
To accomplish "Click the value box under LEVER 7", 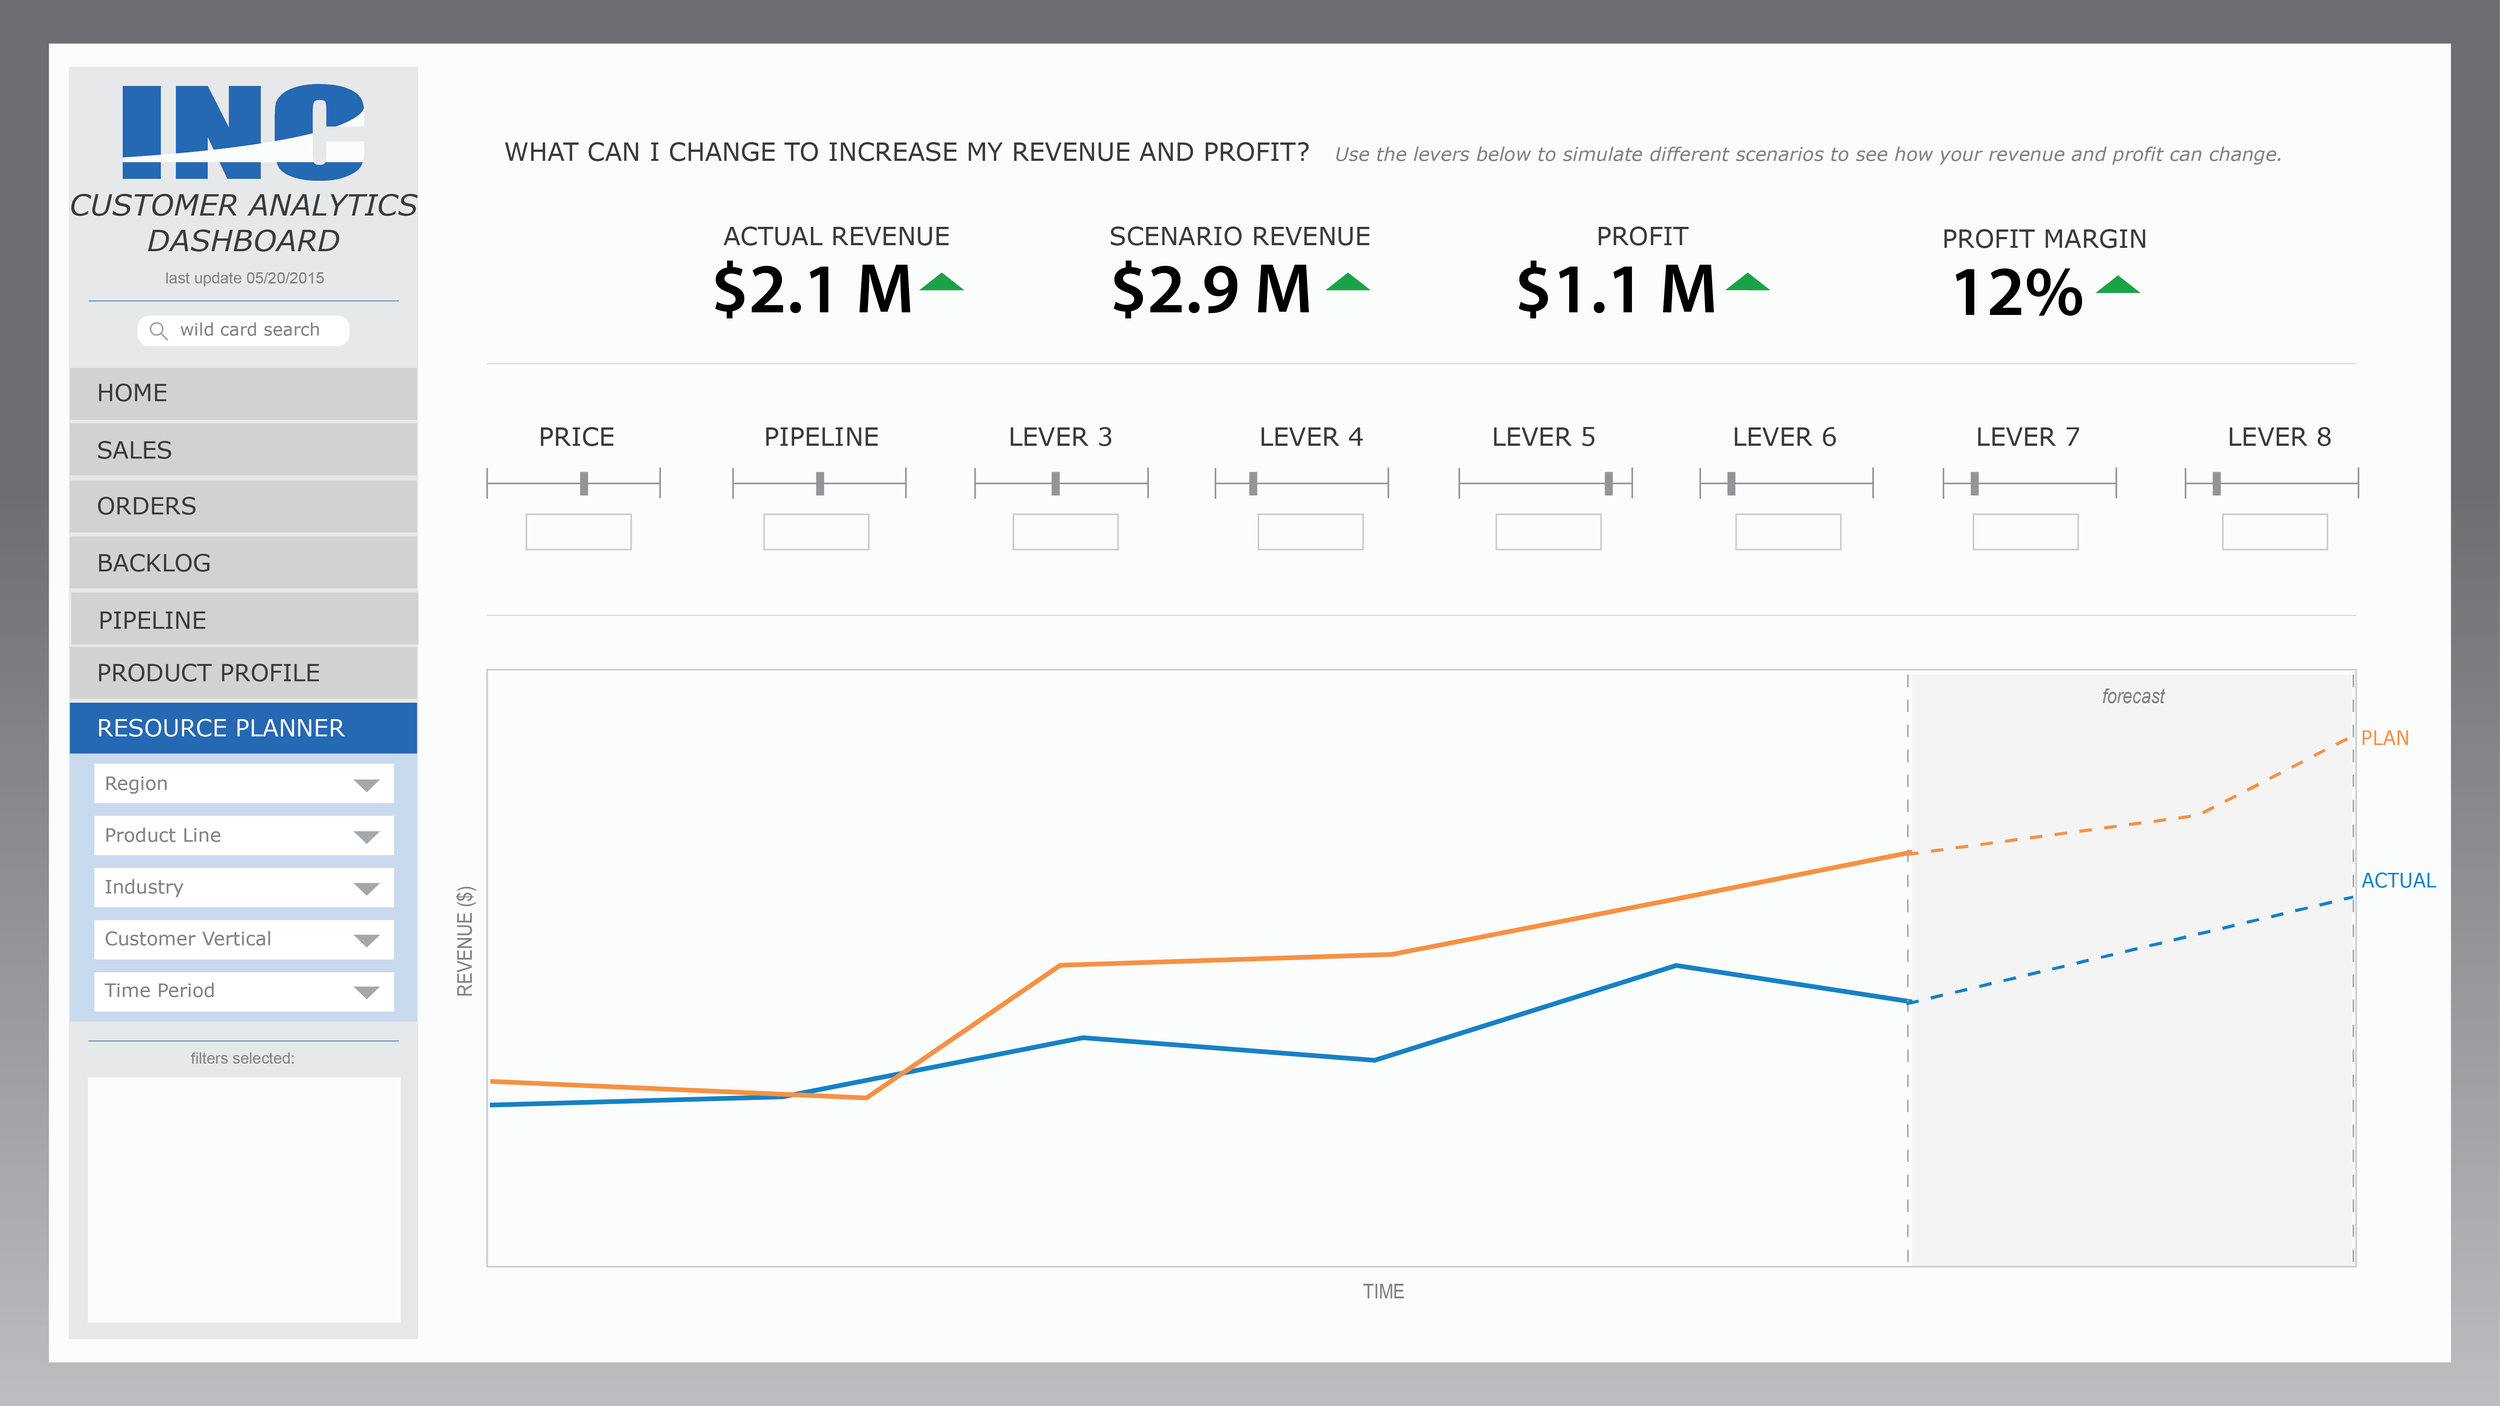I will point(2026,532).
